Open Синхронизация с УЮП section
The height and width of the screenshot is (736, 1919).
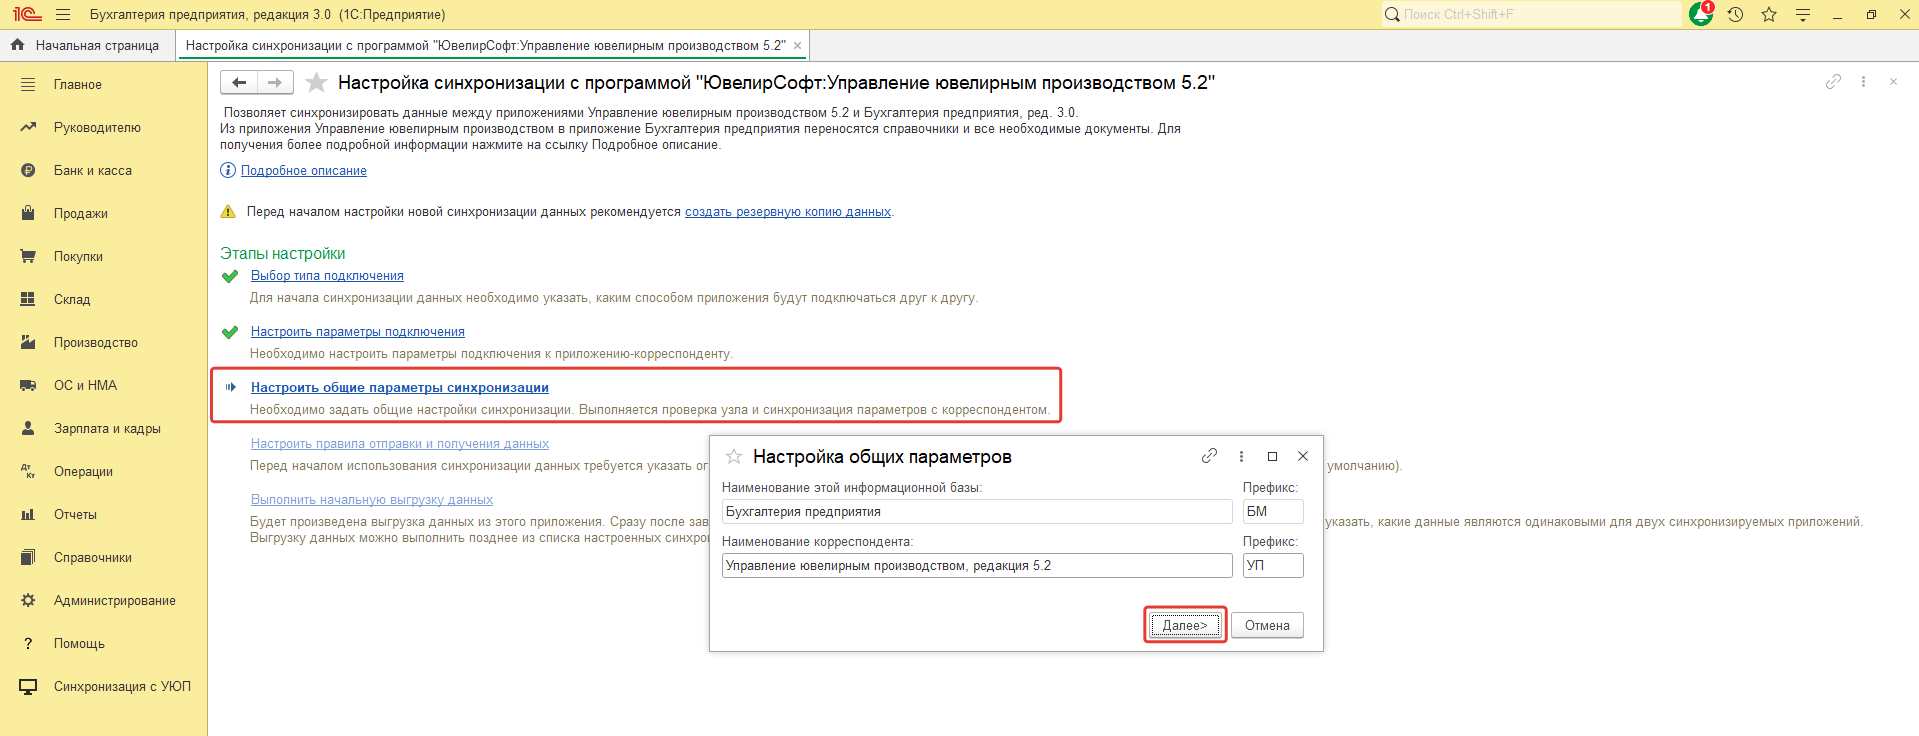[x=122, y=687]
